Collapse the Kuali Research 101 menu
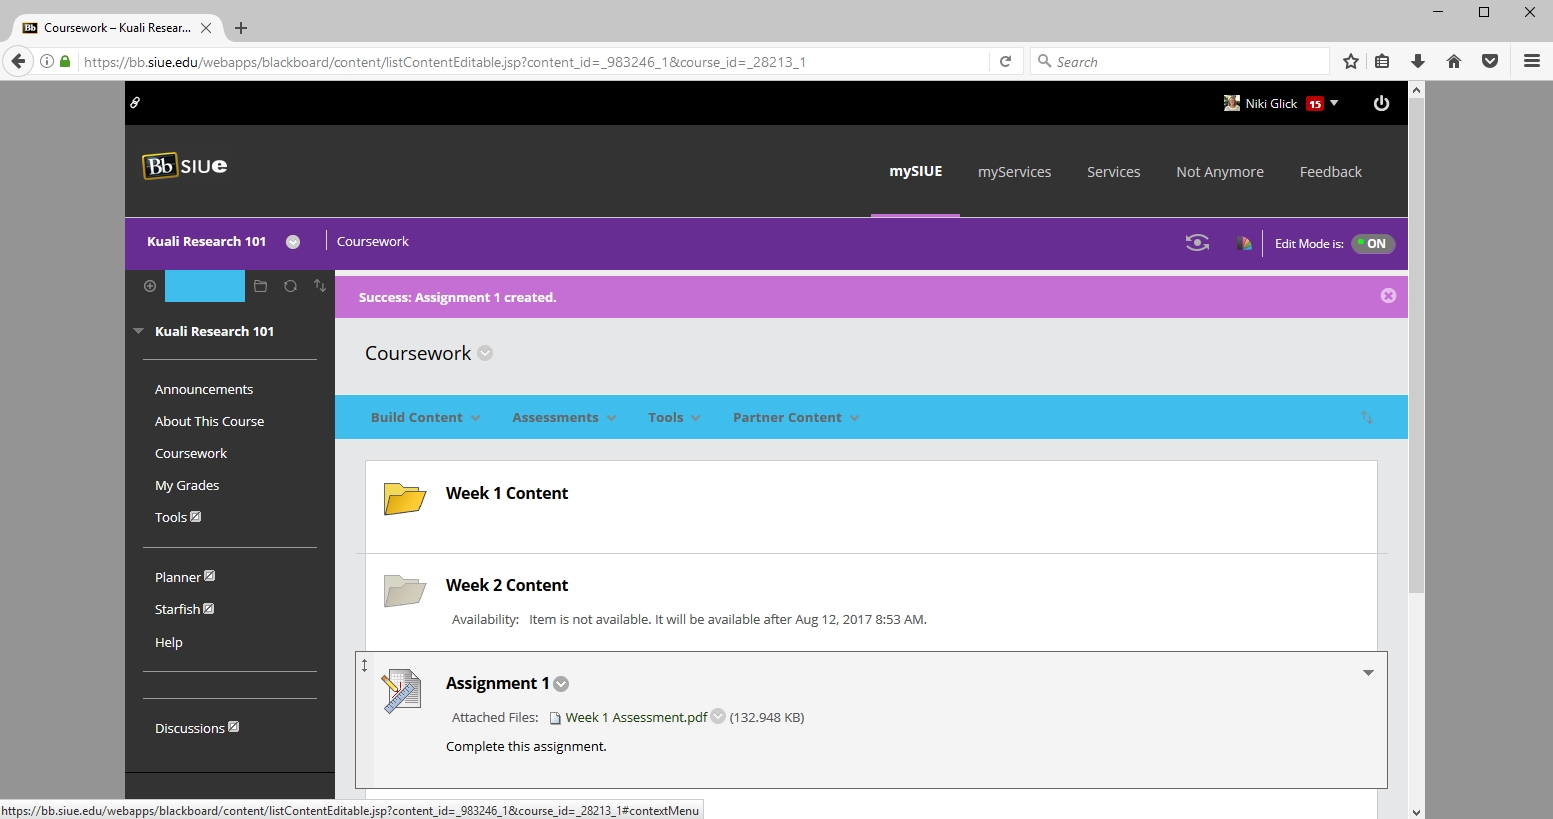1553x819 pixels. pyautogui.click(x=139, y=331)
